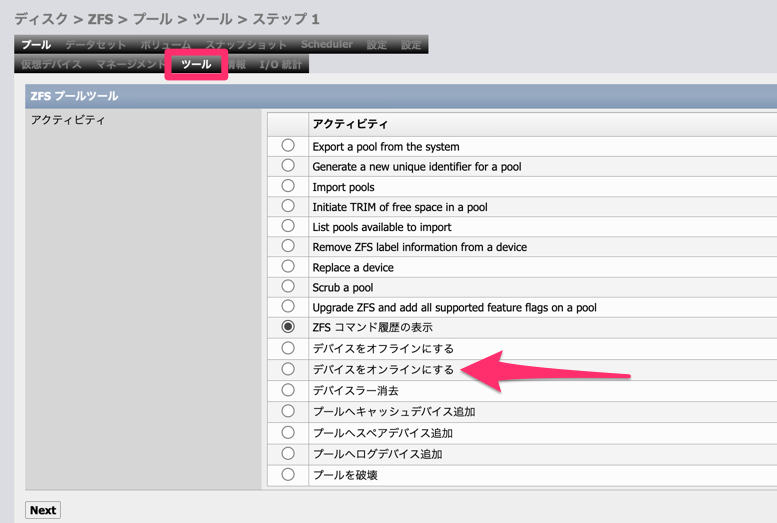Pick the 'Replace a device' radio option
Viewport: 777px width, 523px height.
click(288, 267)
